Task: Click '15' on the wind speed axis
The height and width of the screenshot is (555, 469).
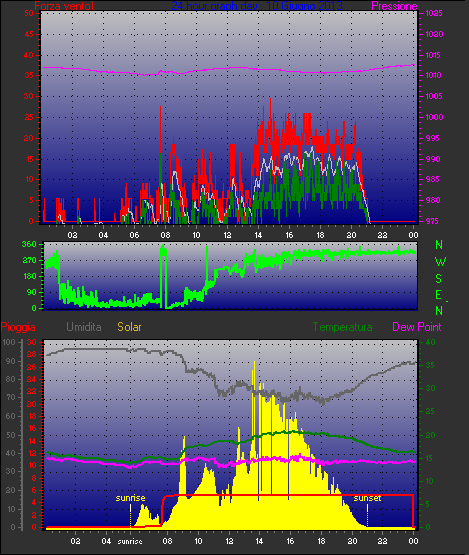Action: [x=29, y=159]
